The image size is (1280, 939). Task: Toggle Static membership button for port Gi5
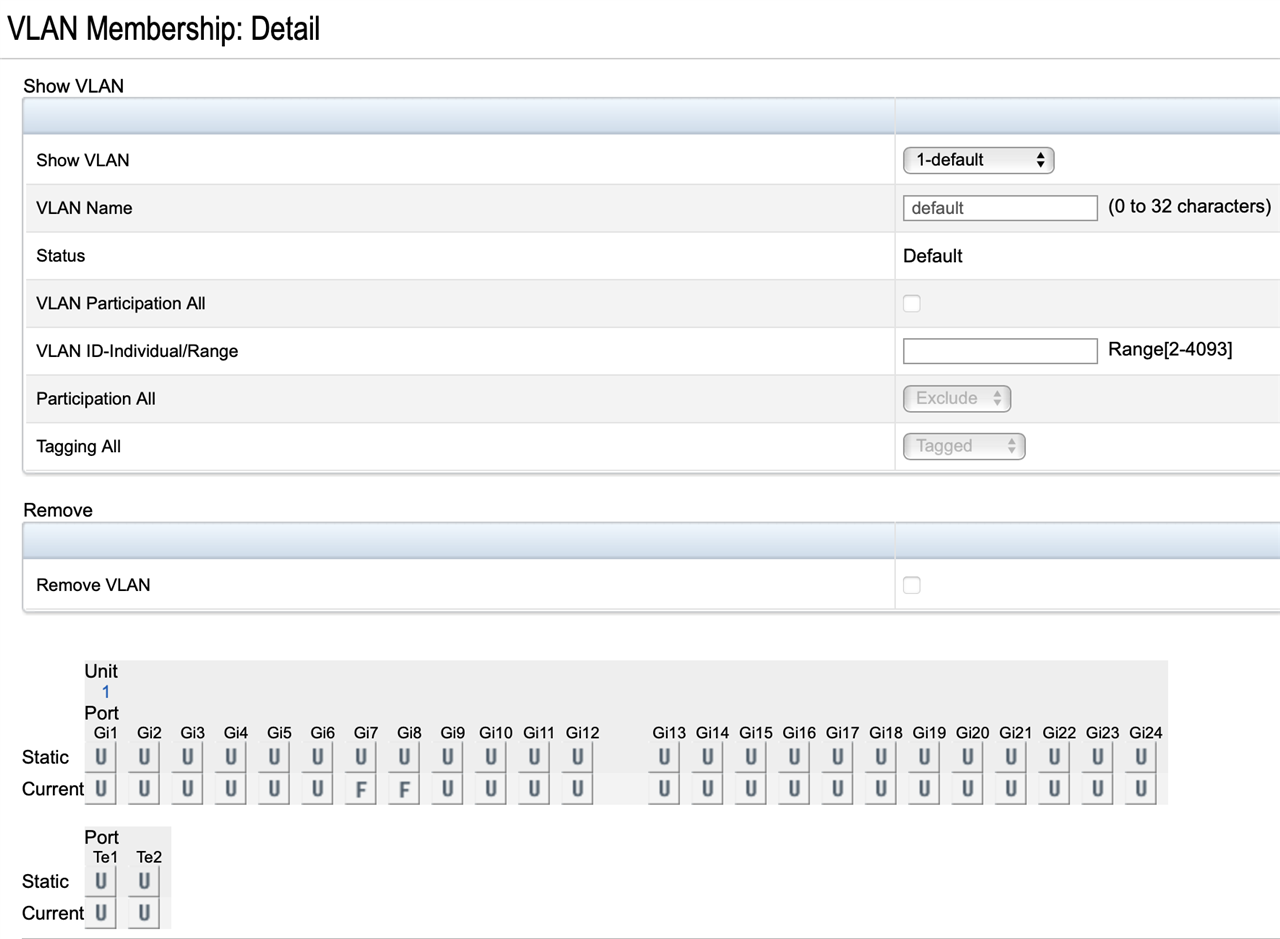pos(274,757)
